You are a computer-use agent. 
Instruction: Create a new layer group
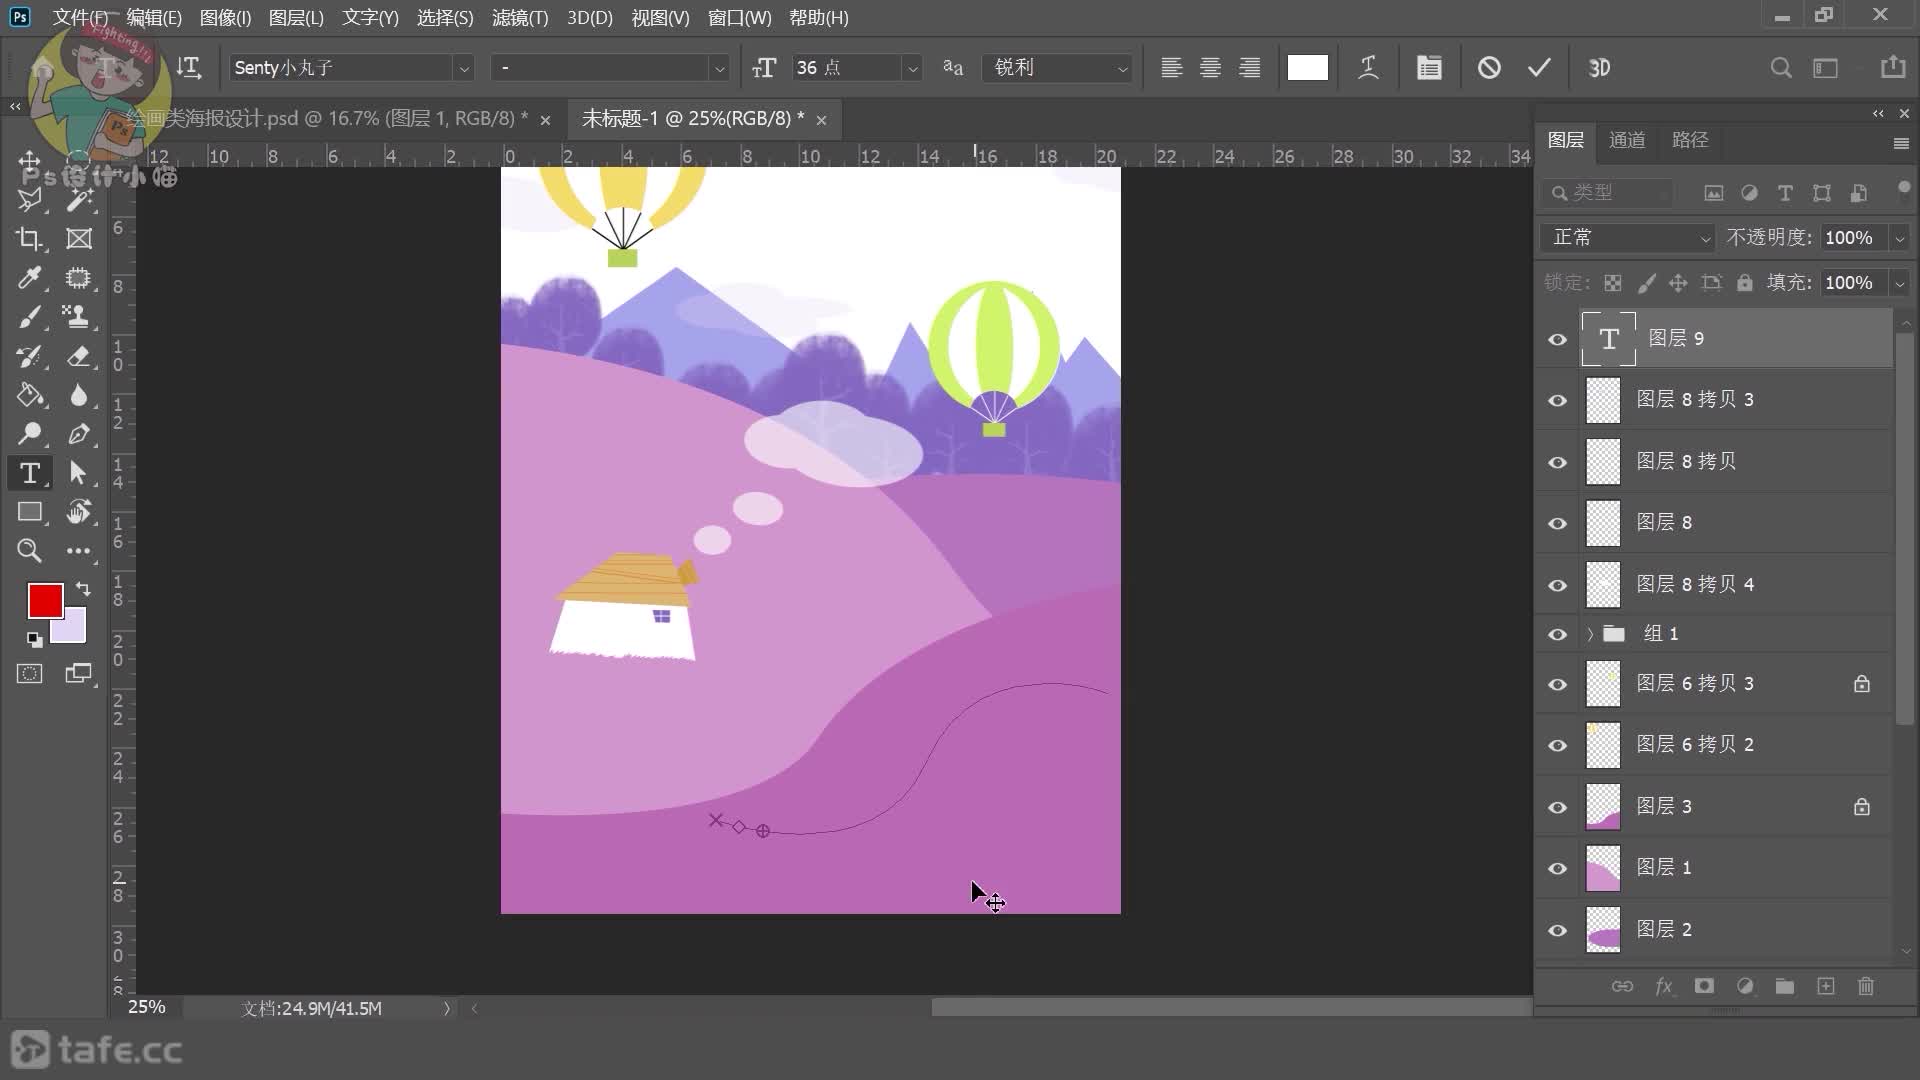1785,987
